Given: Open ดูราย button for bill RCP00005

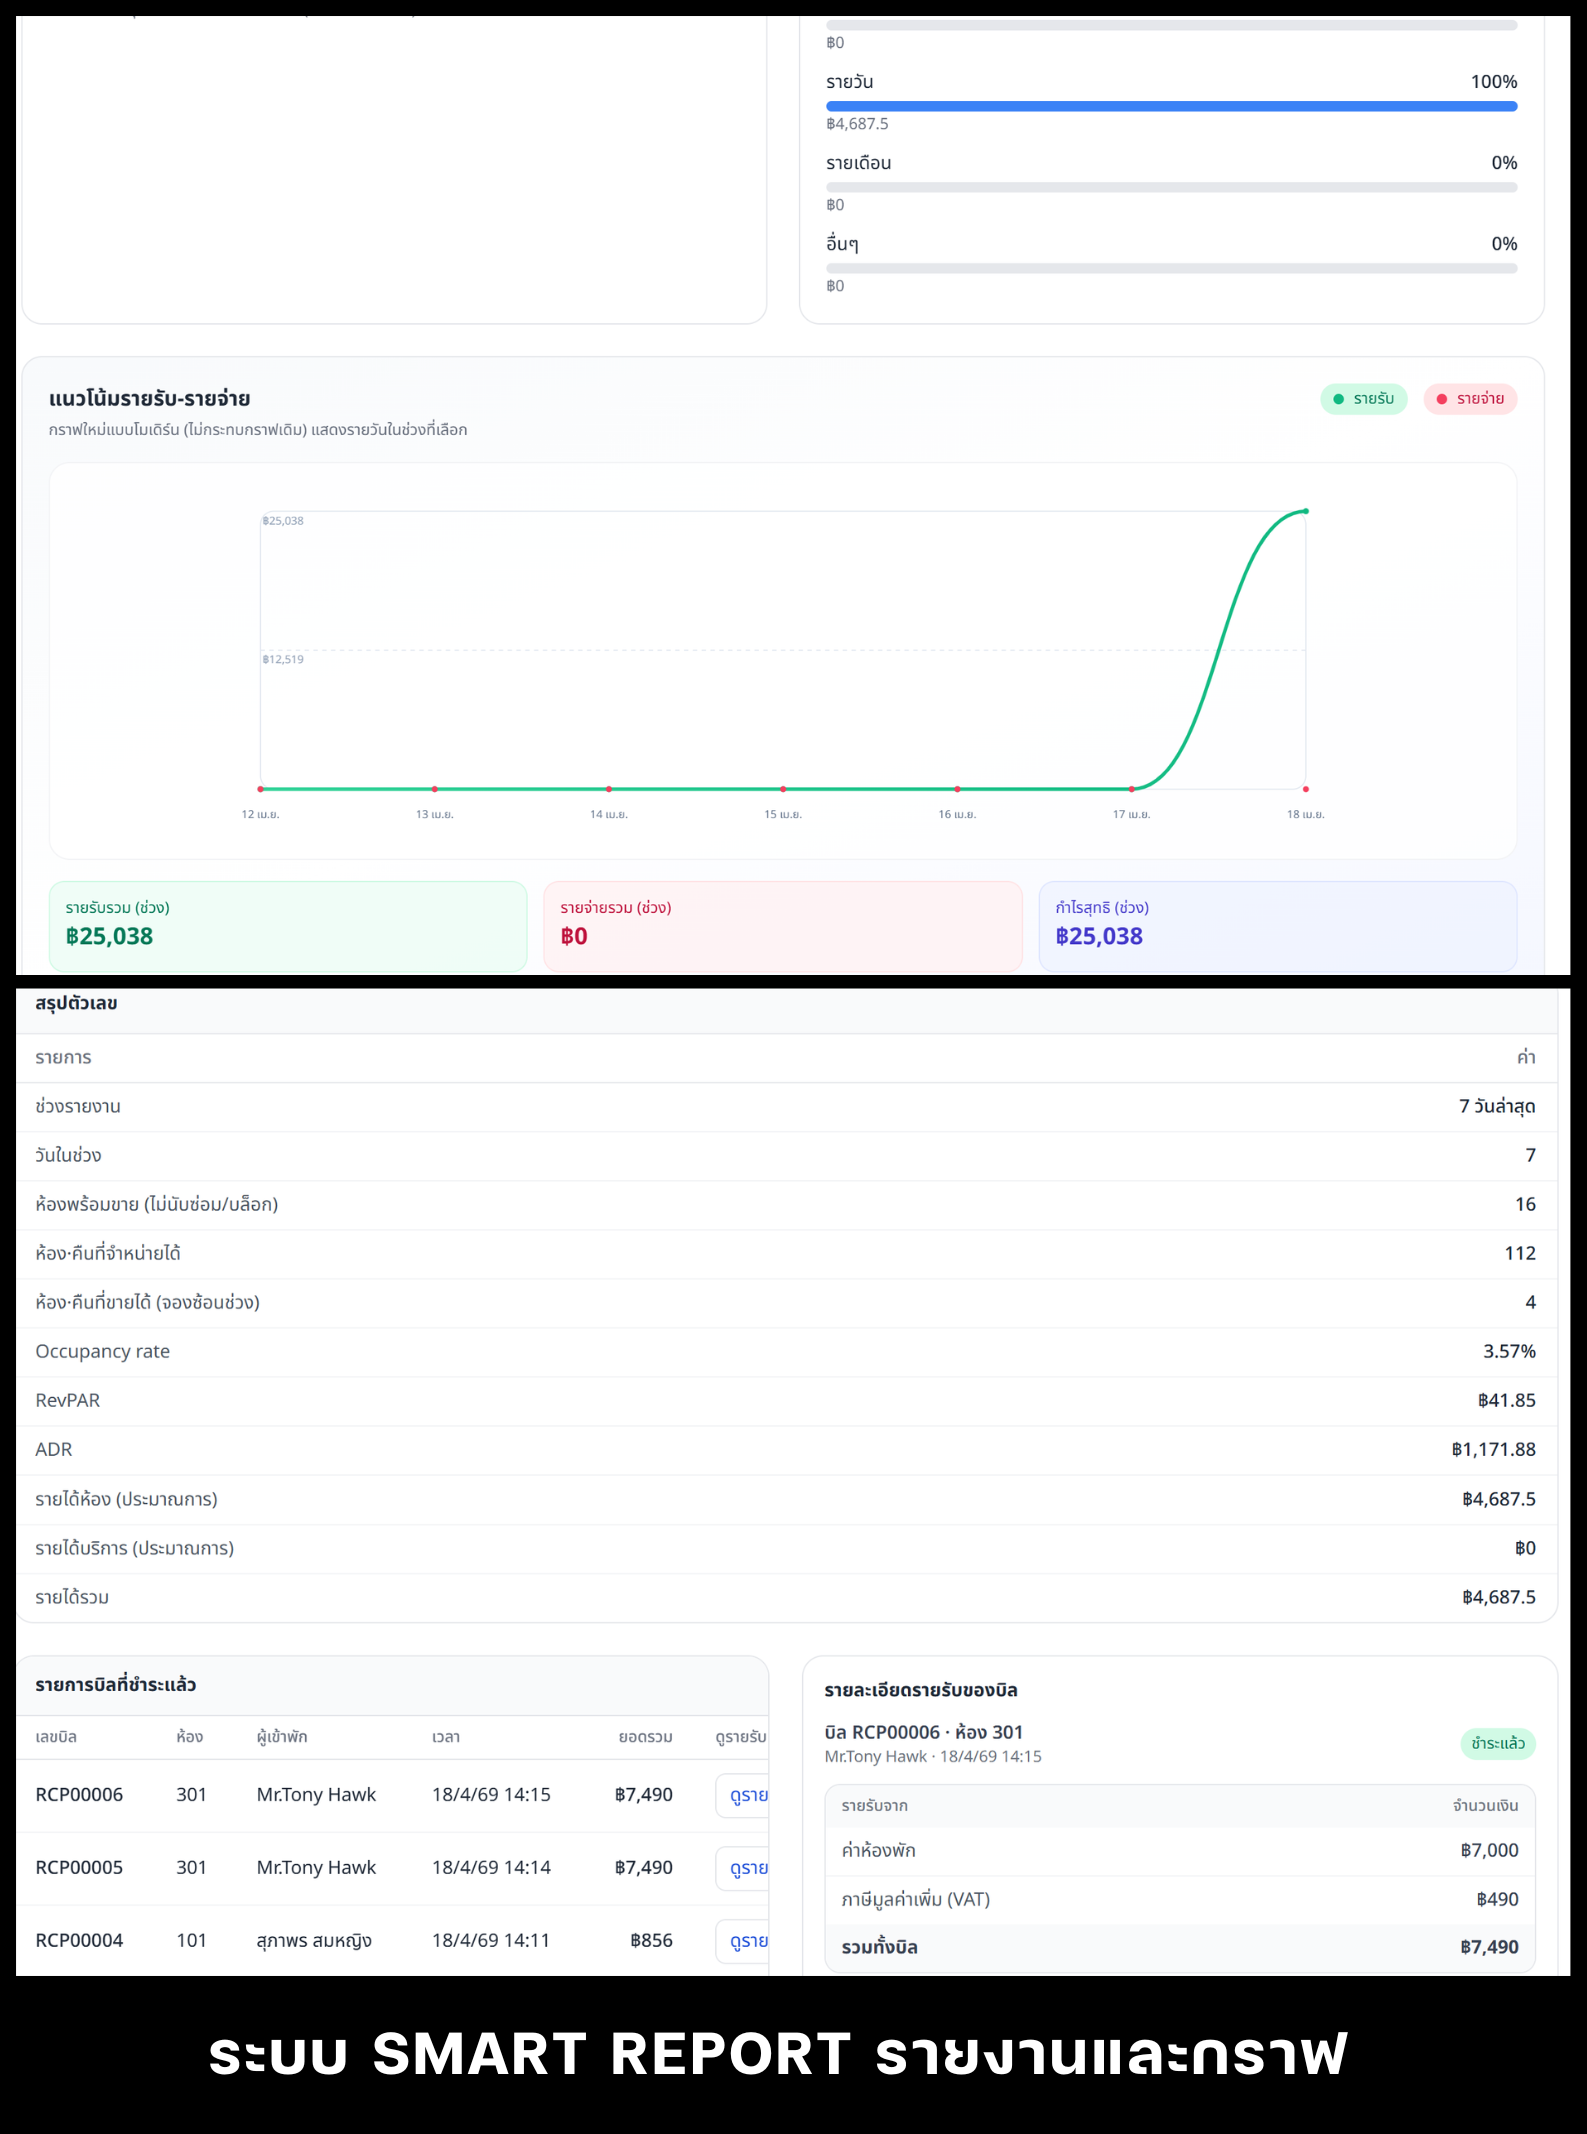Looking at the screenshot, I should point(745,1868).
